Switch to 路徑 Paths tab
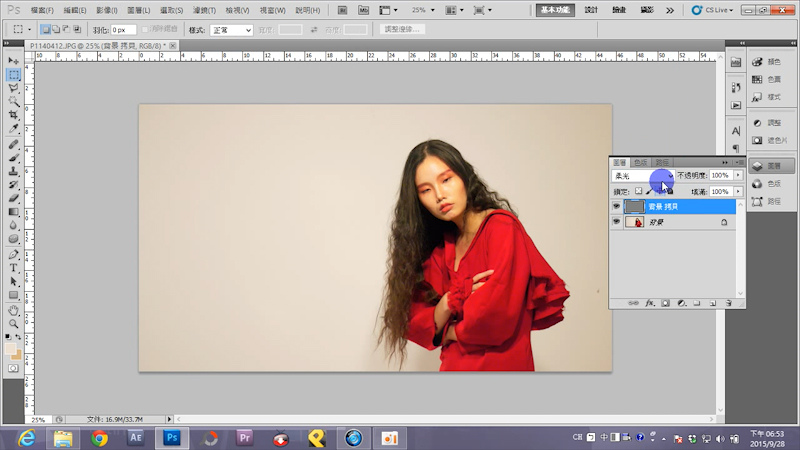Image resolution: width=800 pixels, height=450 pixels. (x=662, y=162)
